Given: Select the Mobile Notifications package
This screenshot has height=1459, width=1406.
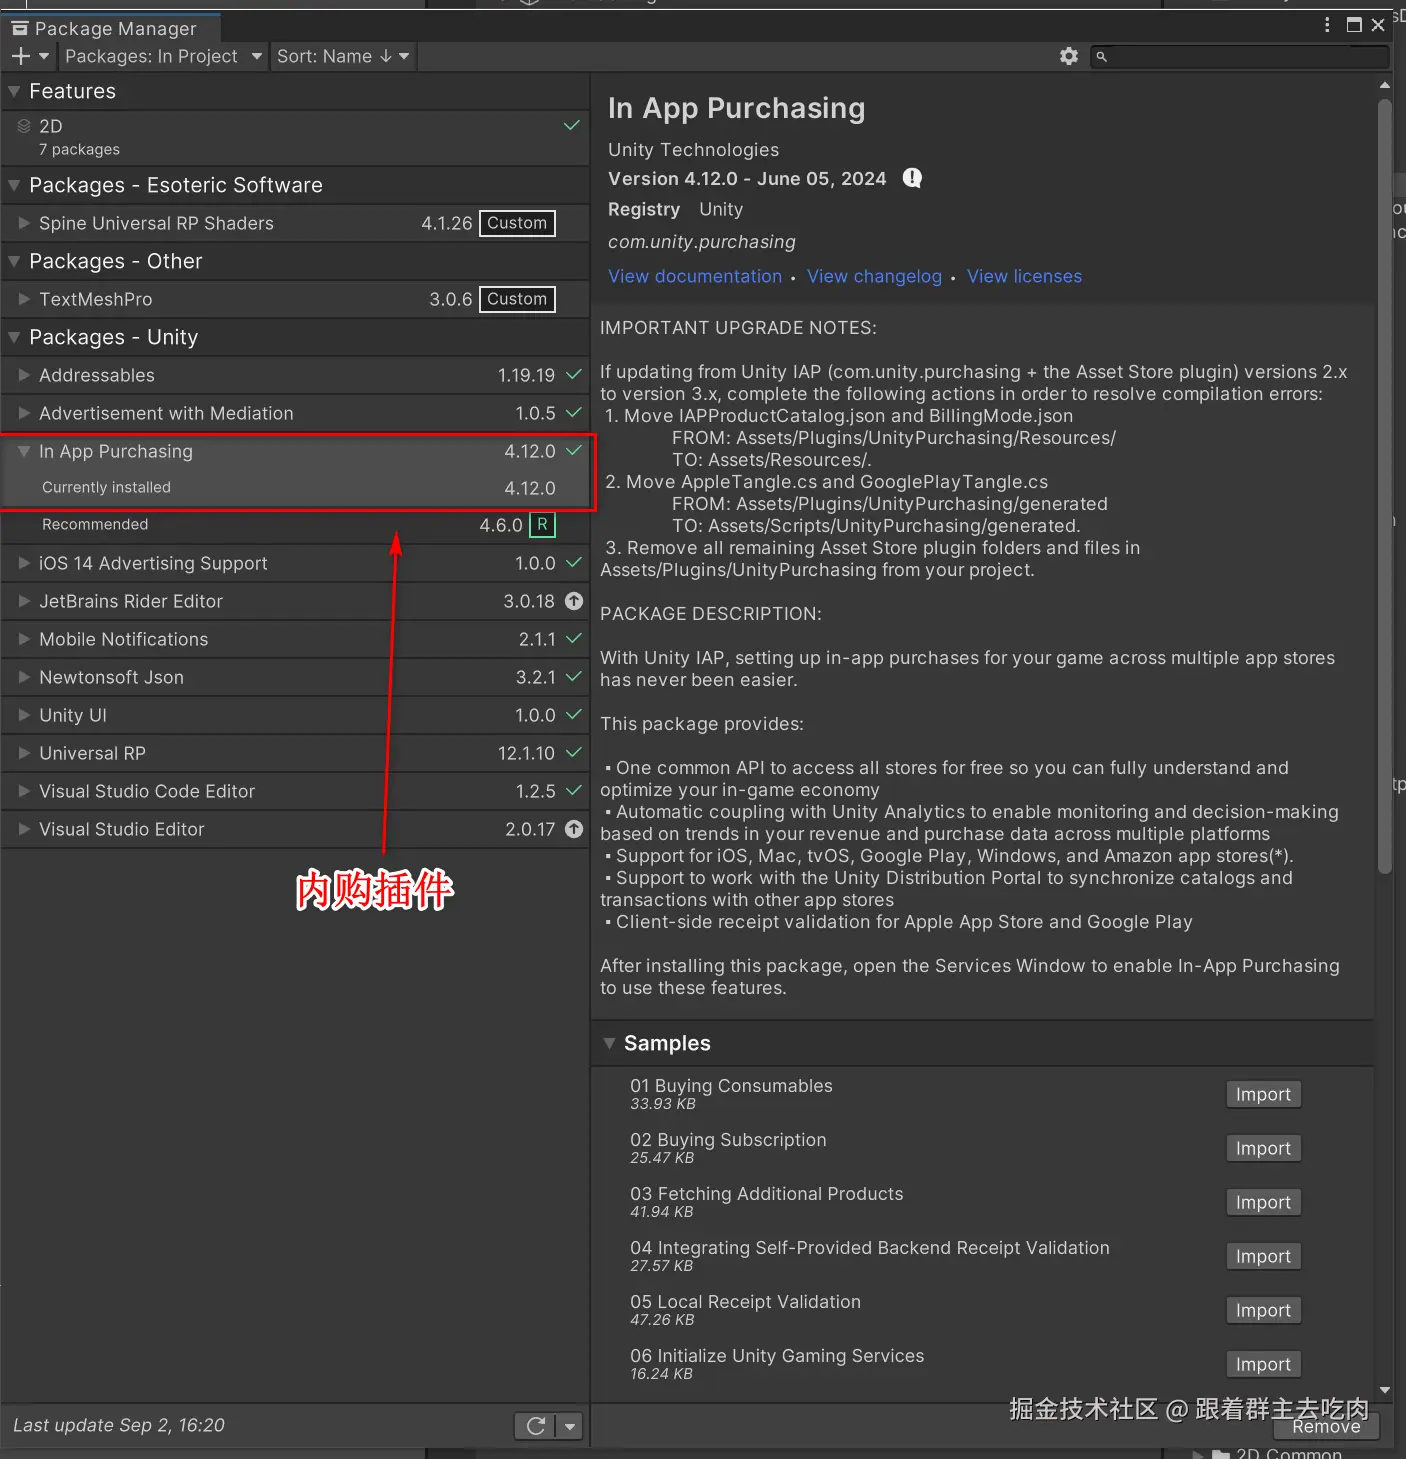Looking at the screenshot, I should coord(295,639).
